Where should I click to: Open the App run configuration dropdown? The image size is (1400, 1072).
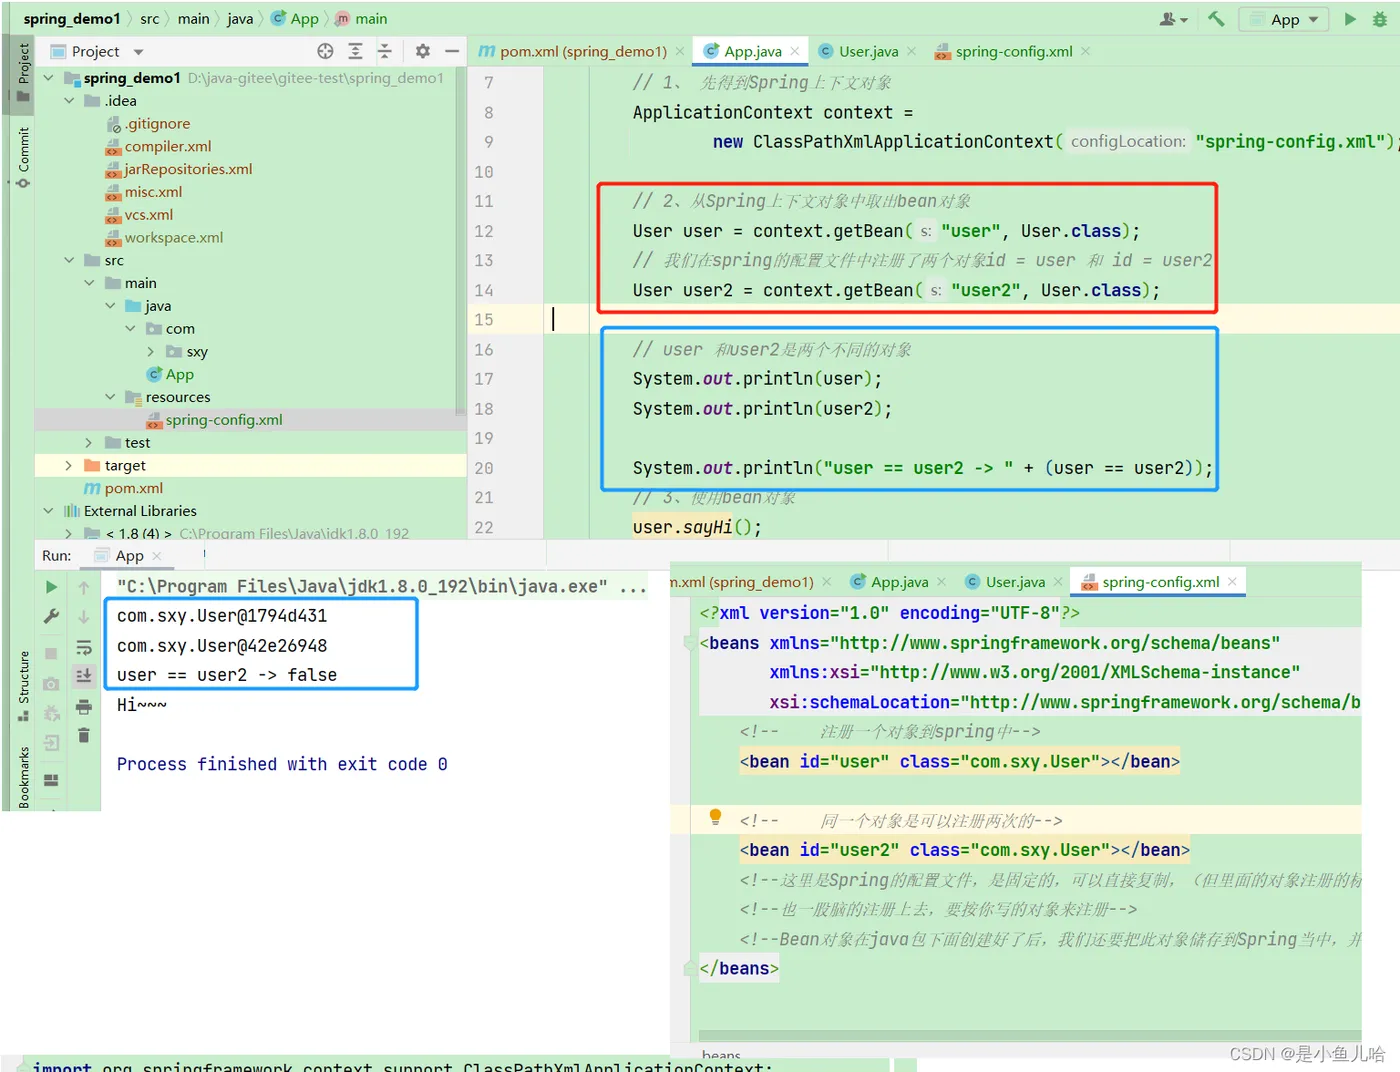click(1285, 19)
